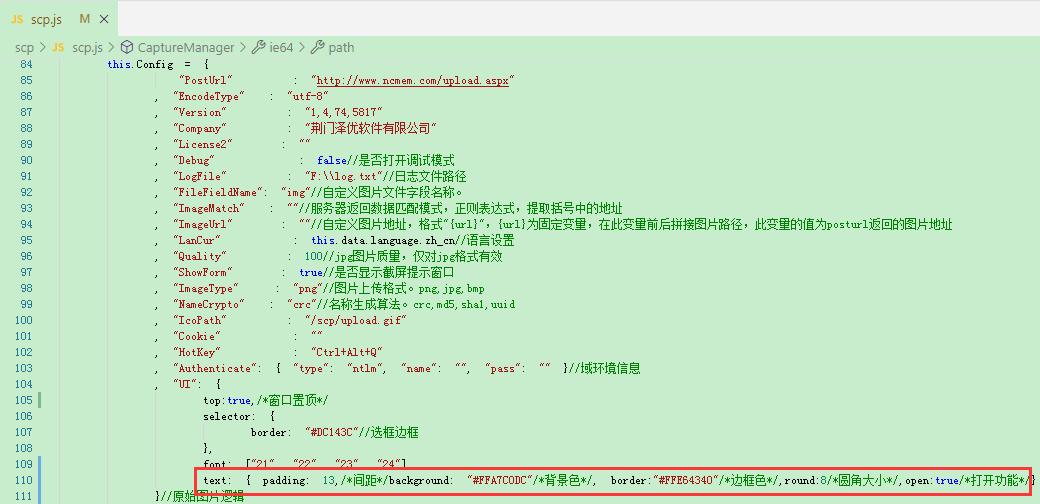Click the "png" string value
Image resolution: width=1040 pixels, height=504 pixels.
point(308,287)
